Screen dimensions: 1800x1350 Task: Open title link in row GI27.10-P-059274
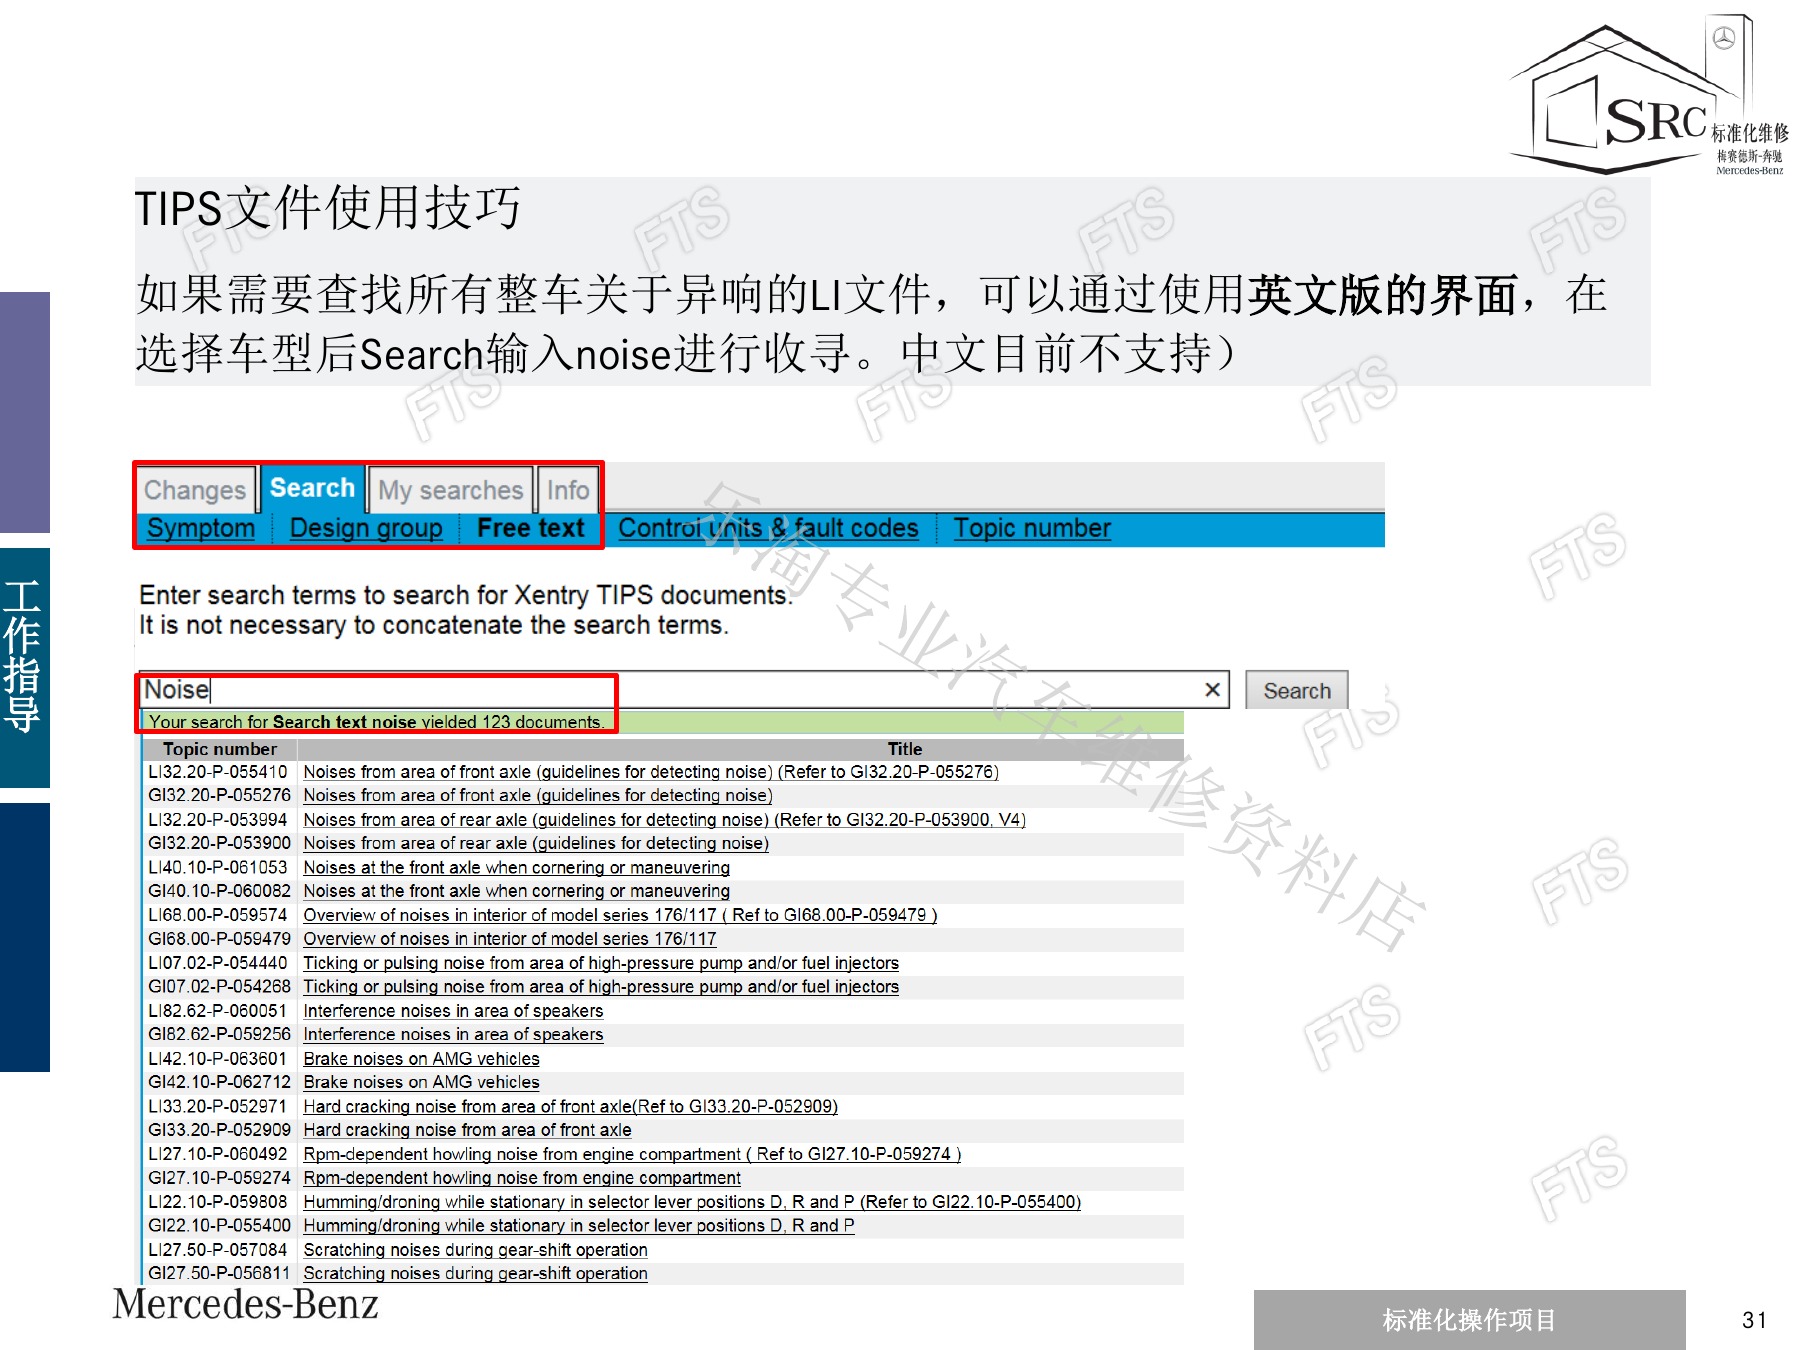pos(522,1178)
